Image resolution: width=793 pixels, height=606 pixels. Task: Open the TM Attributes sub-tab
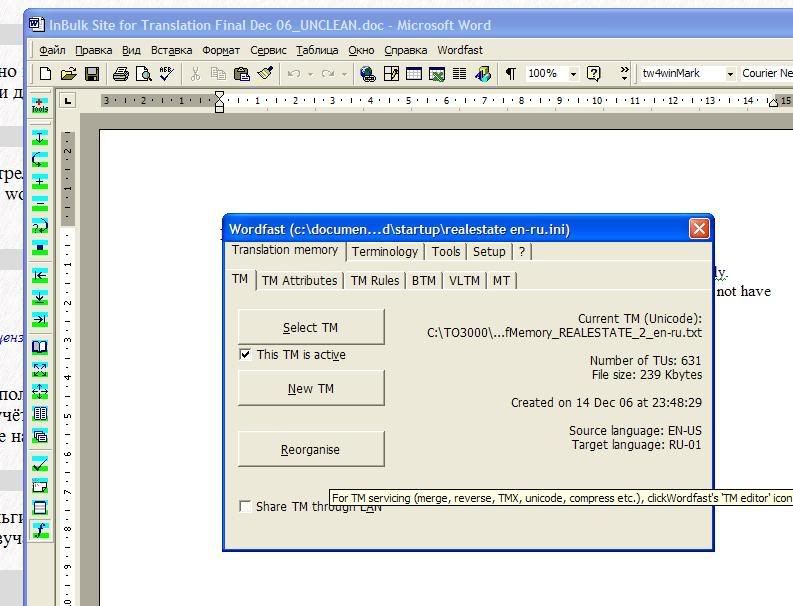(299, 281)
